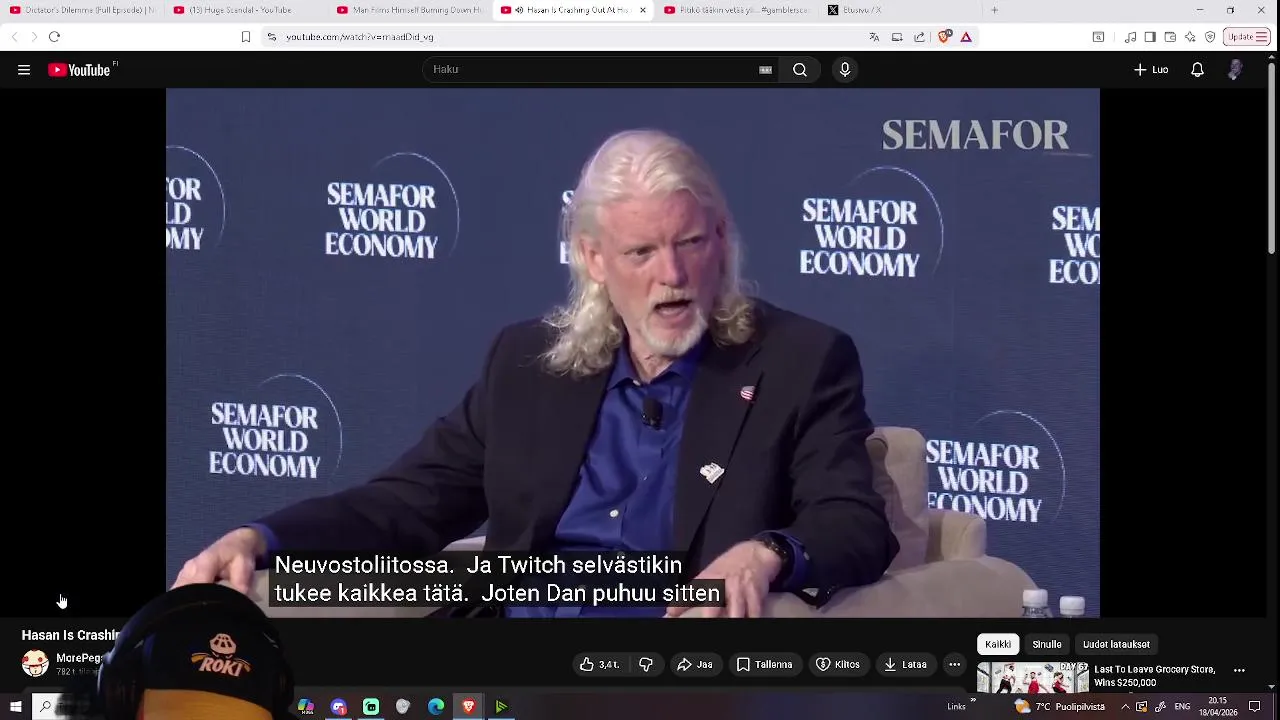Run the YouTube search magnifier button
Image resolution: width=1280 pixels, height=720 pixels.
tap(800, 70)
